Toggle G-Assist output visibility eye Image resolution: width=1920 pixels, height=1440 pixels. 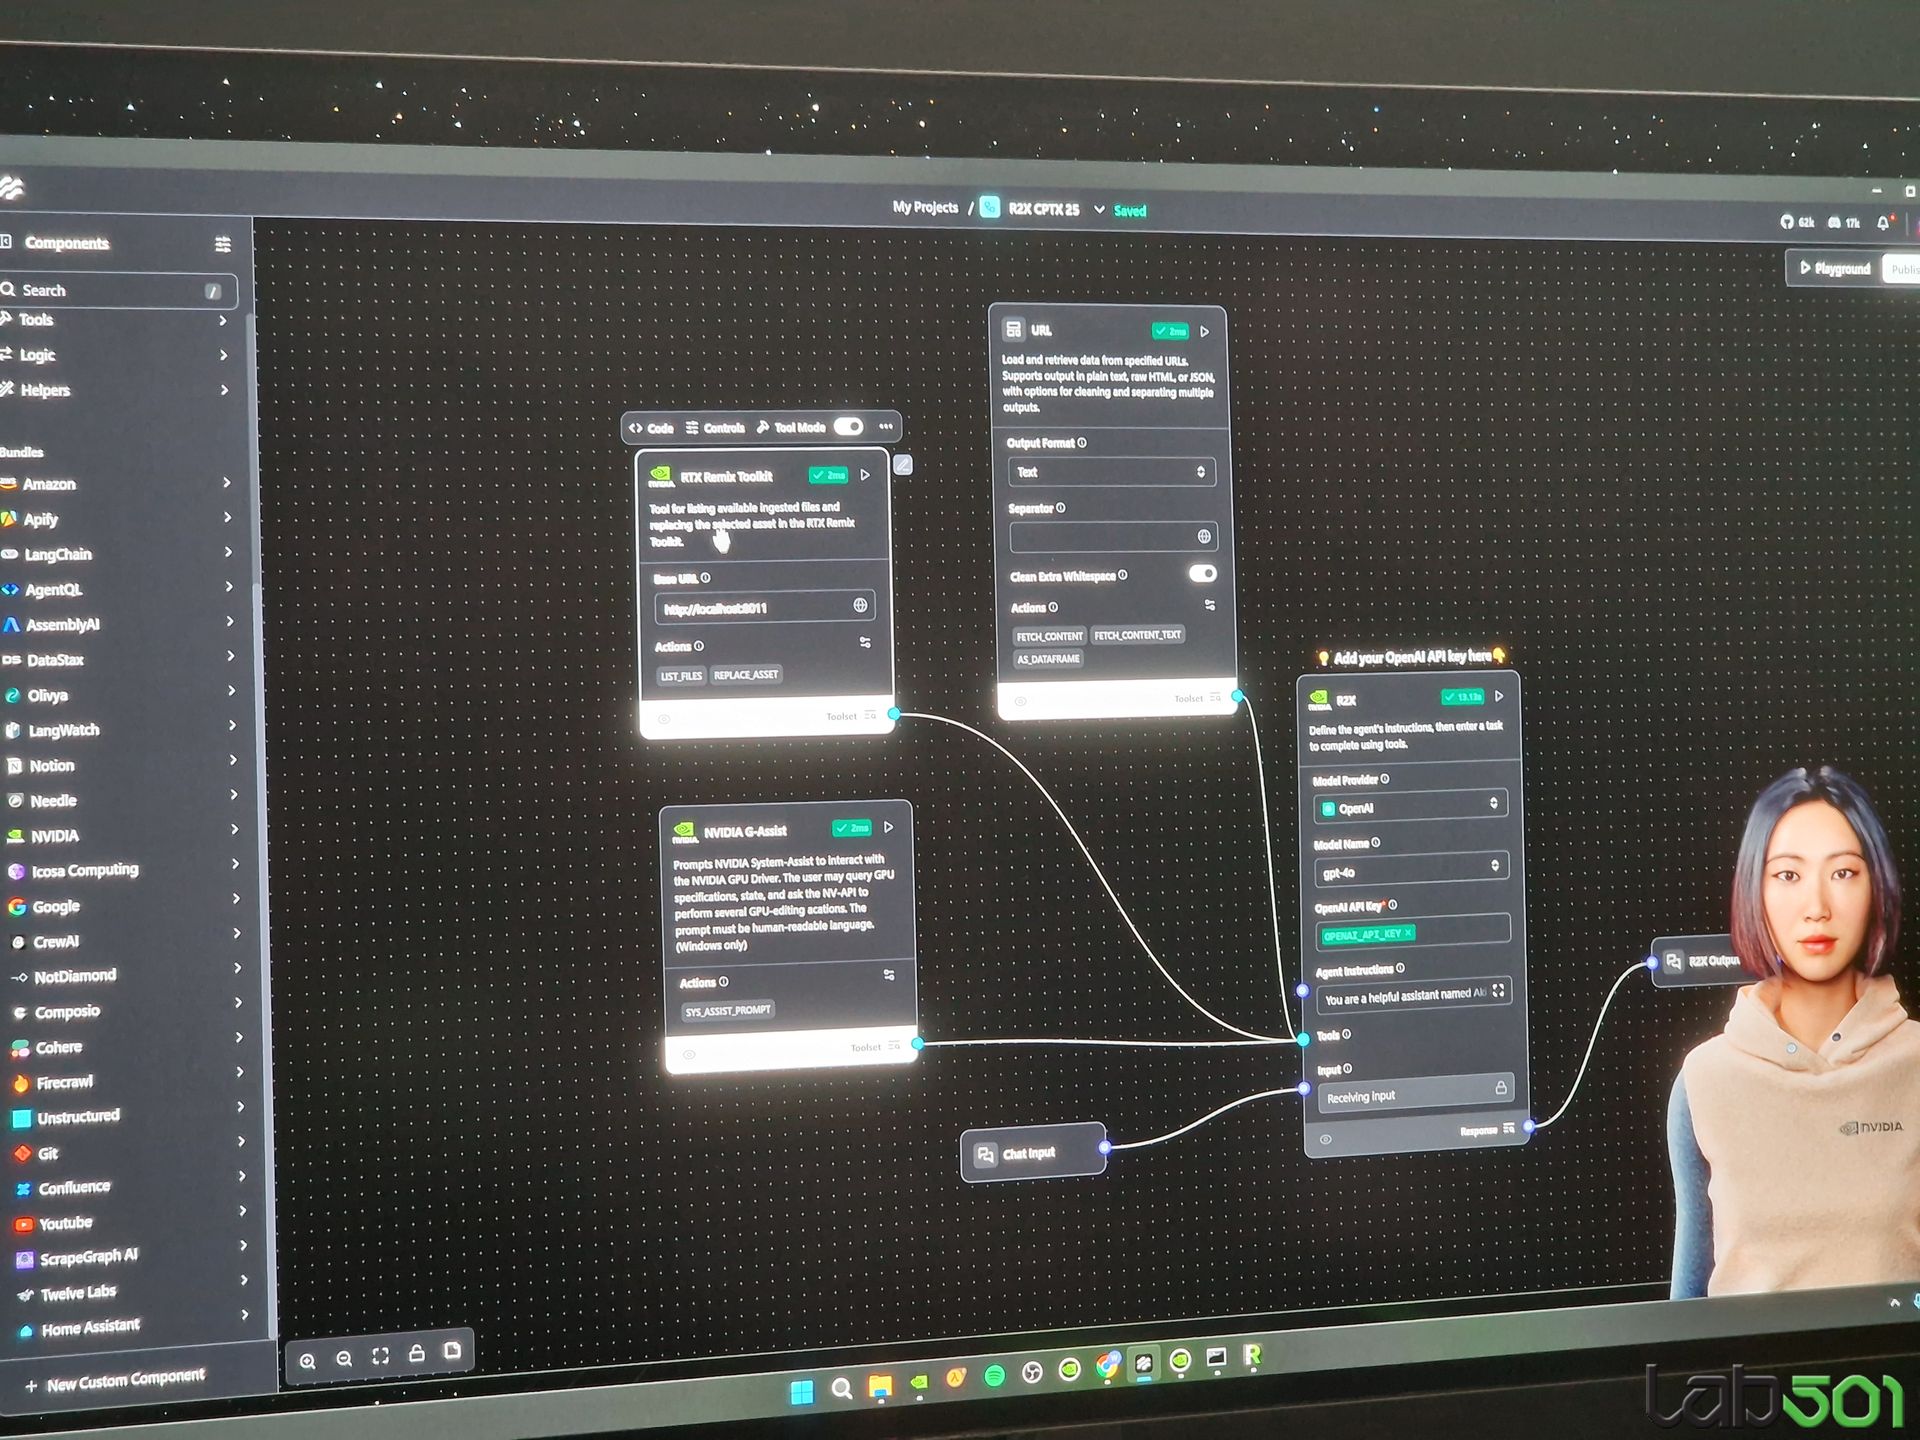(x=689, y=1054)
